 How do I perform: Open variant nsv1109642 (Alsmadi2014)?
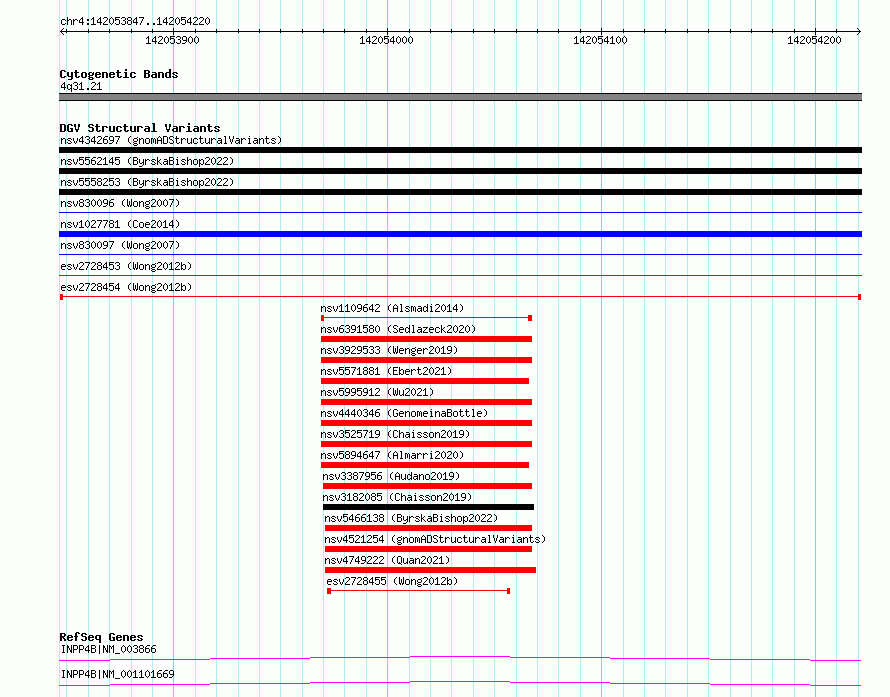tap(392, 308)
